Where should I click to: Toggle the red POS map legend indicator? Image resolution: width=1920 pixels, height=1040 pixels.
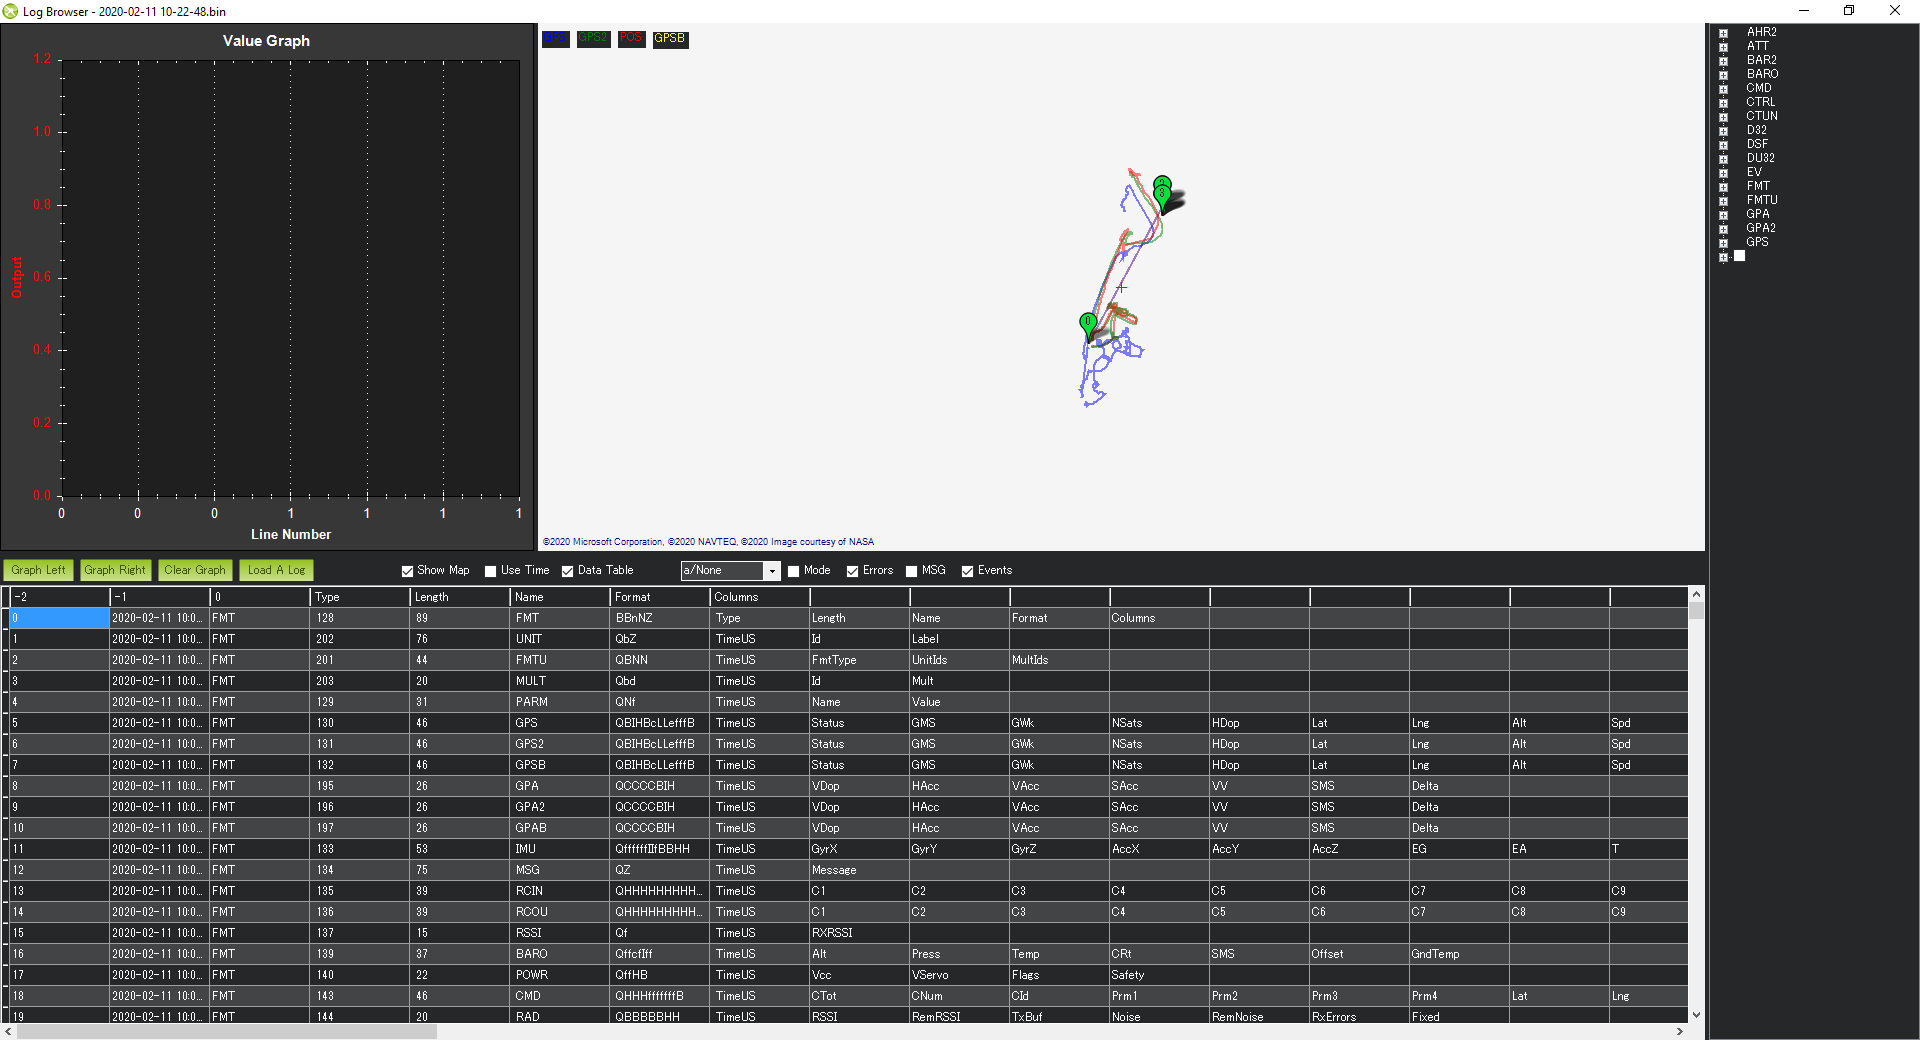[x=631, y=39]
